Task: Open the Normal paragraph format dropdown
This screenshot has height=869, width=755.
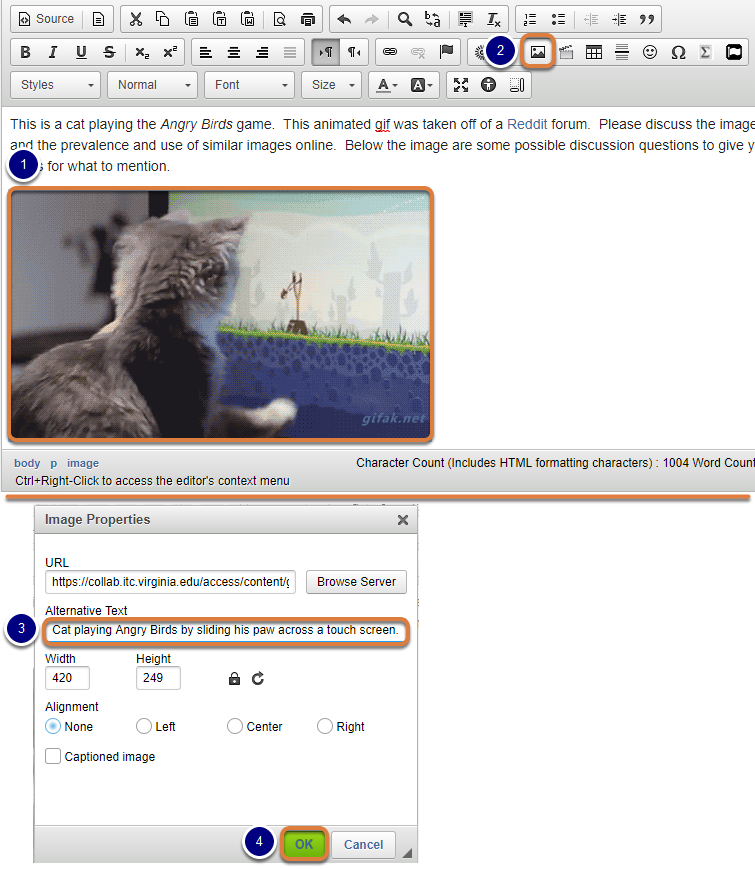Action: tap(152, 85)
